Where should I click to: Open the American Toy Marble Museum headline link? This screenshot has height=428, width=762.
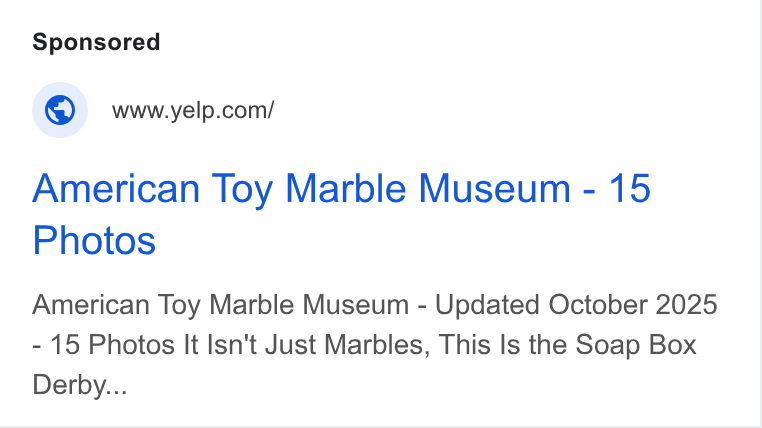(341, 214)
